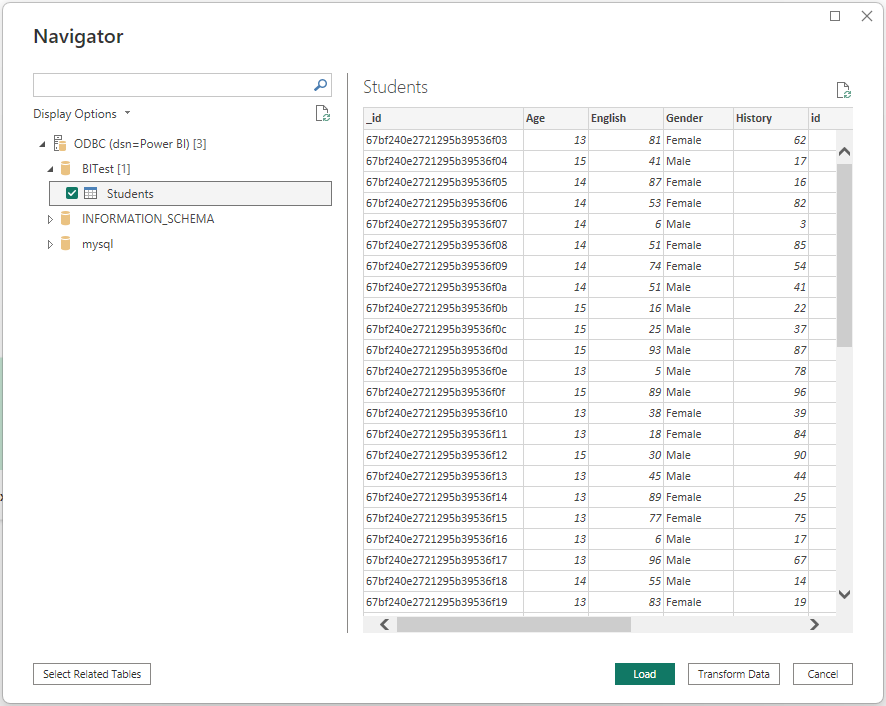Click the search magnifying glass icon
The image size is (886, 706).
coord(319,84)
